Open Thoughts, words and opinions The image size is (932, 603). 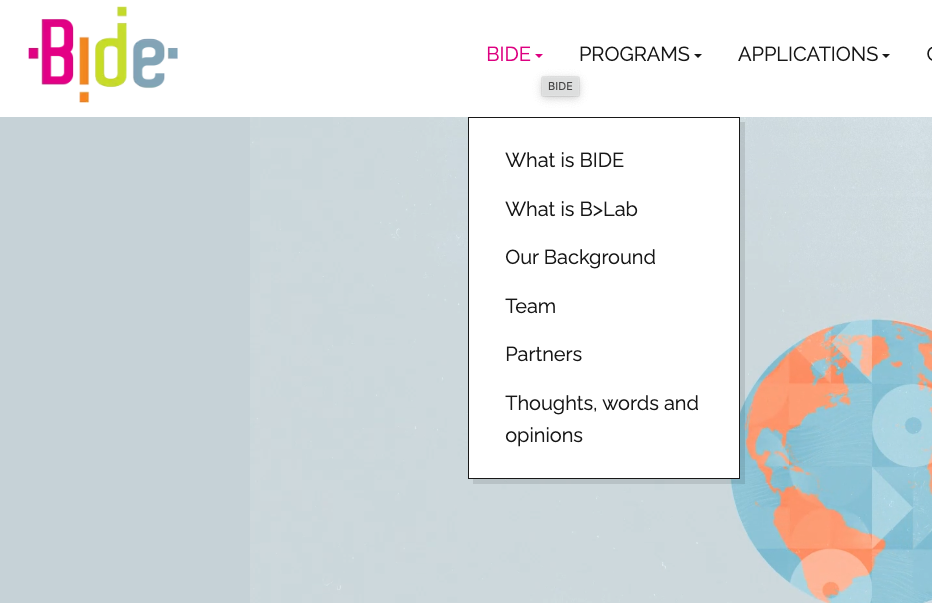point(601,419)
